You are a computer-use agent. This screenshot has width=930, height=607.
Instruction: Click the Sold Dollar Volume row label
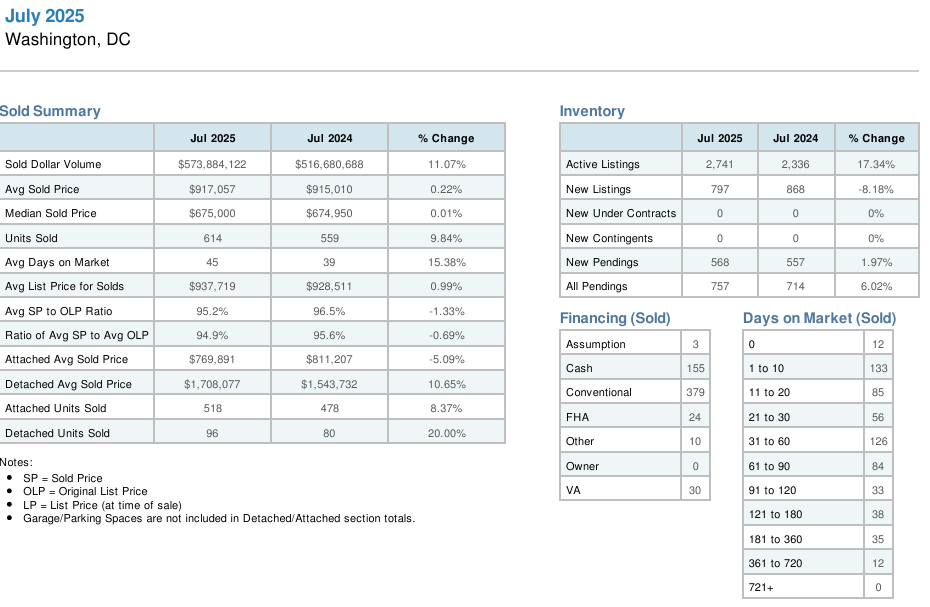point(53,164)
